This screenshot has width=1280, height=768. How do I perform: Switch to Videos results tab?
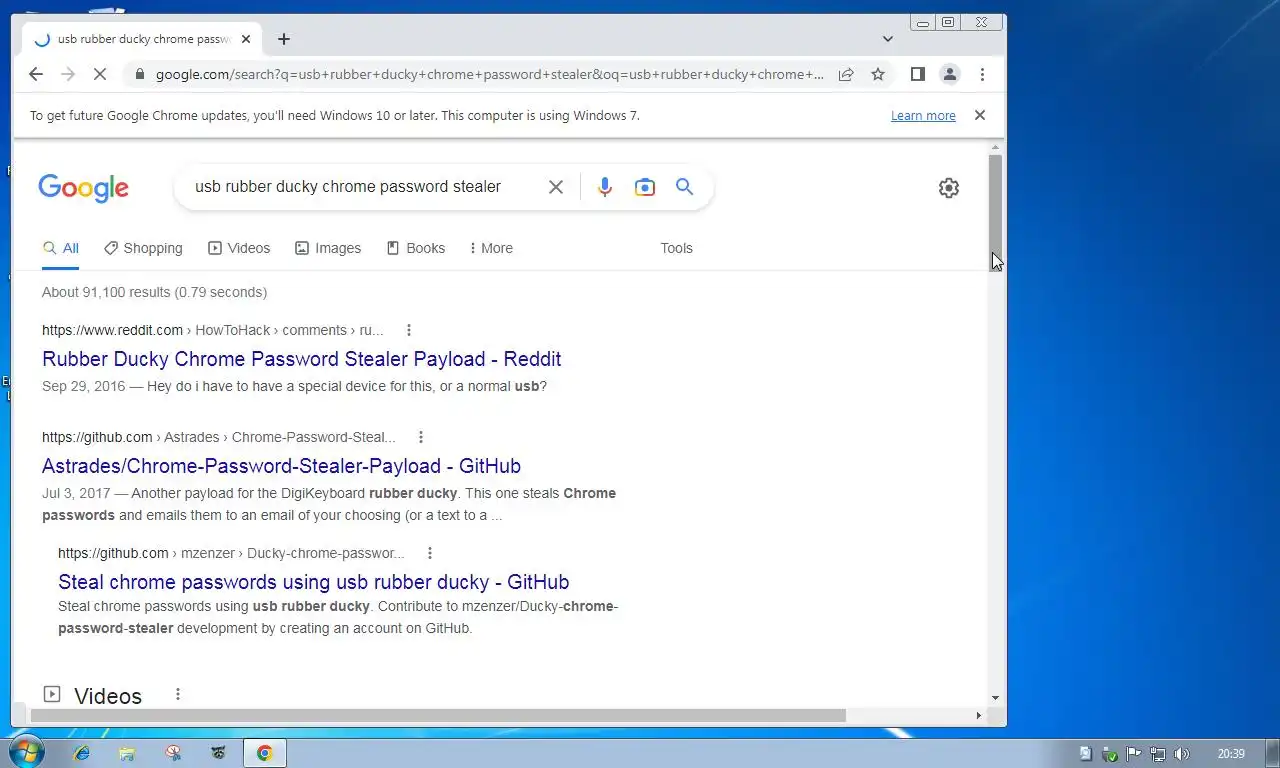[239, 248]
